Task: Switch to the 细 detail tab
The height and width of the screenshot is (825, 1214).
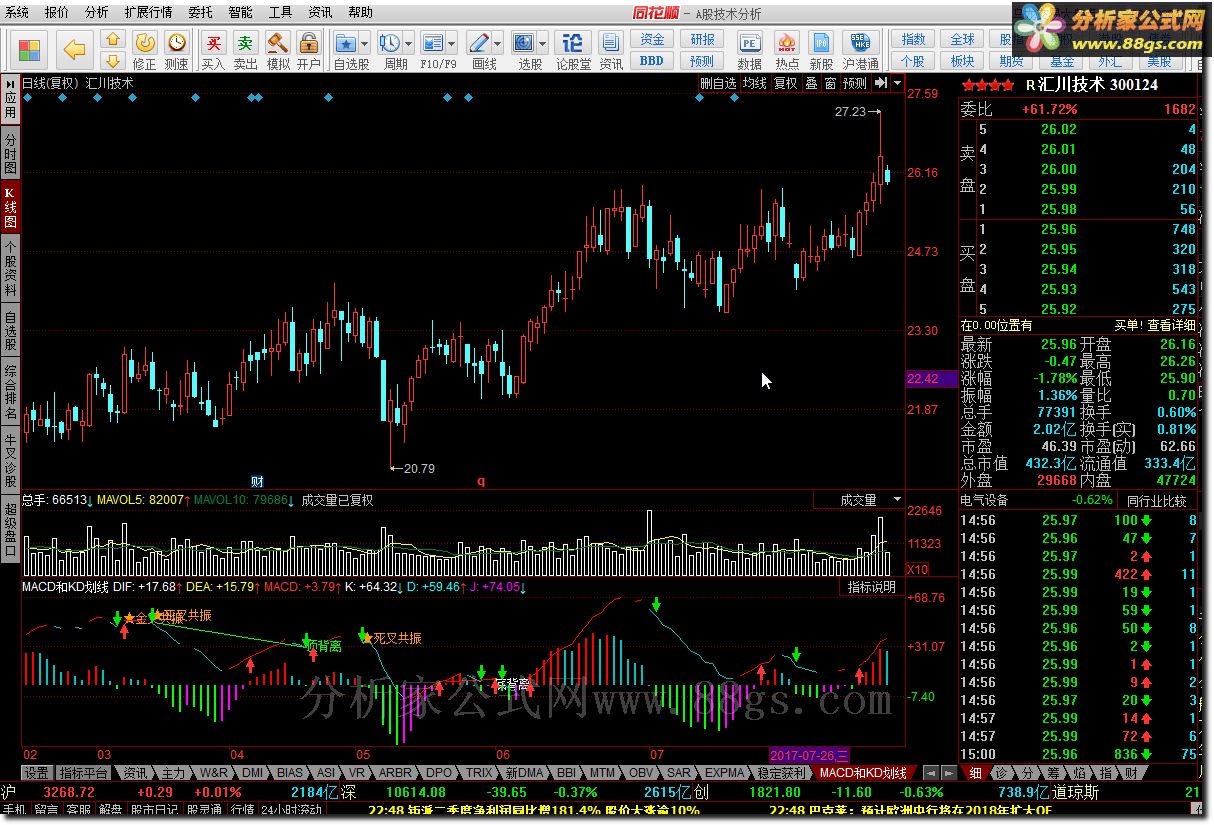Action: tap(975, 773)
